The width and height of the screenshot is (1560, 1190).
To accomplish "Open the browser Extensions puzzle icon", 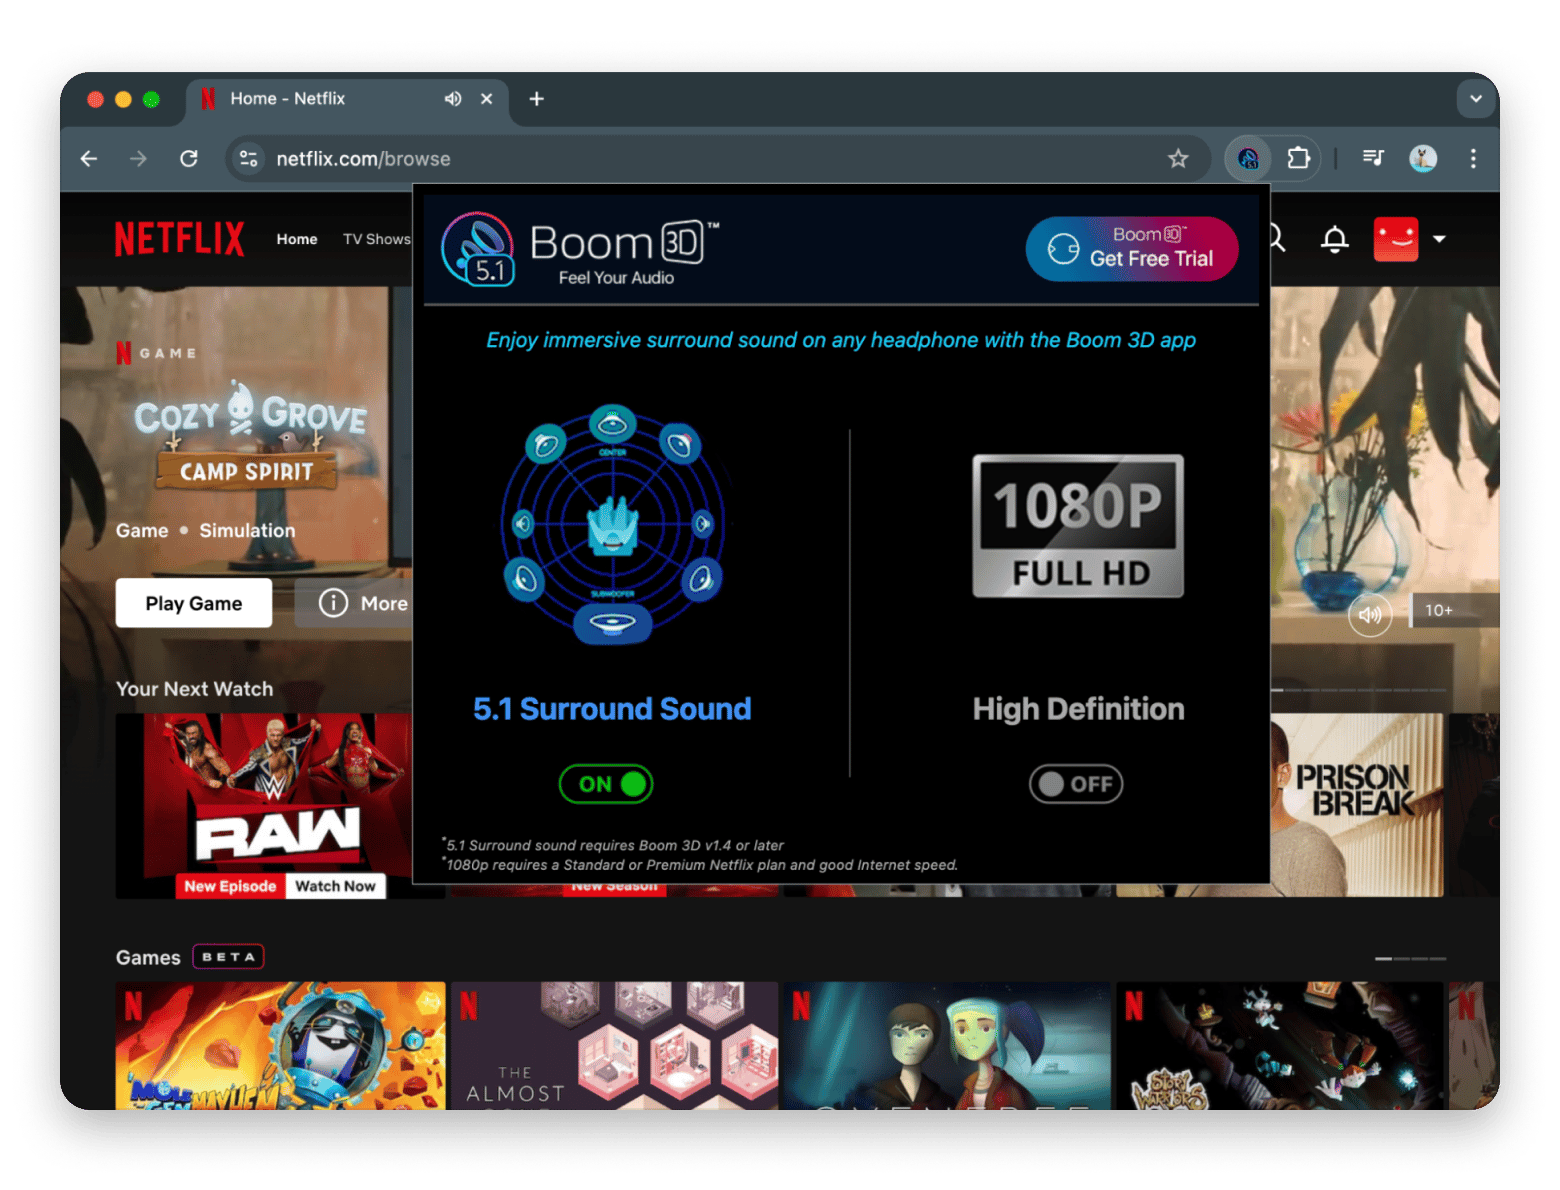I will coord(1298,158).
